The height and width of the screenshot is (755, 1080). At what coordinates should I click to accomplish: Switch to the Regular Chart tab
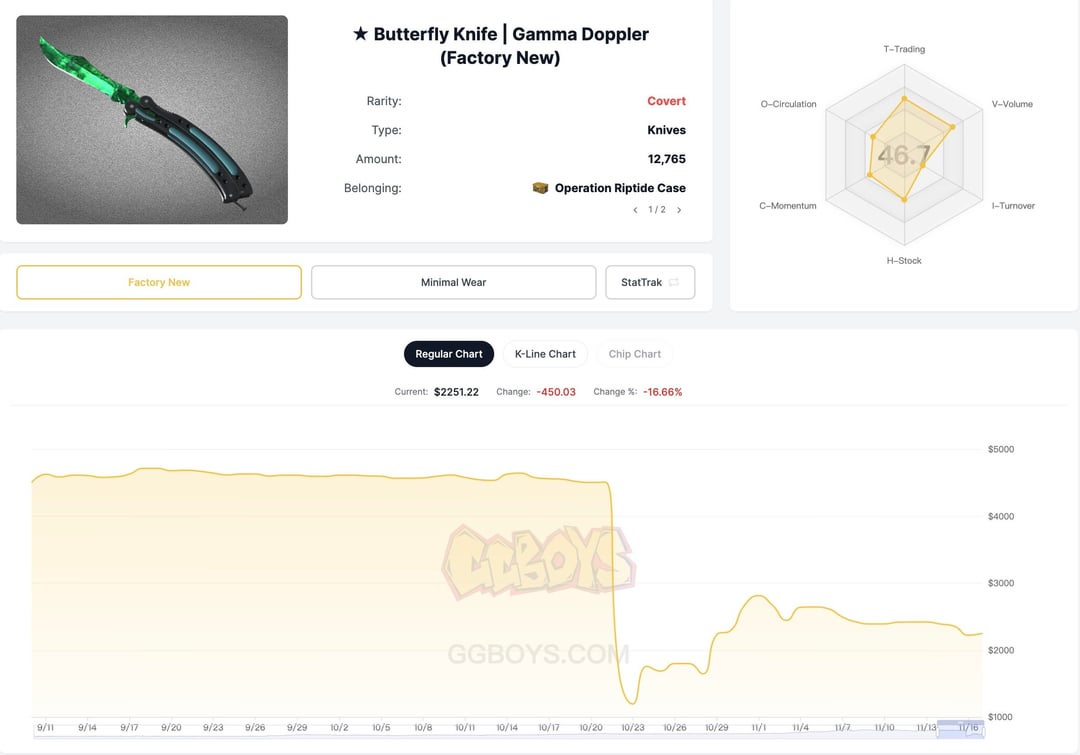(x=448, y=354)
